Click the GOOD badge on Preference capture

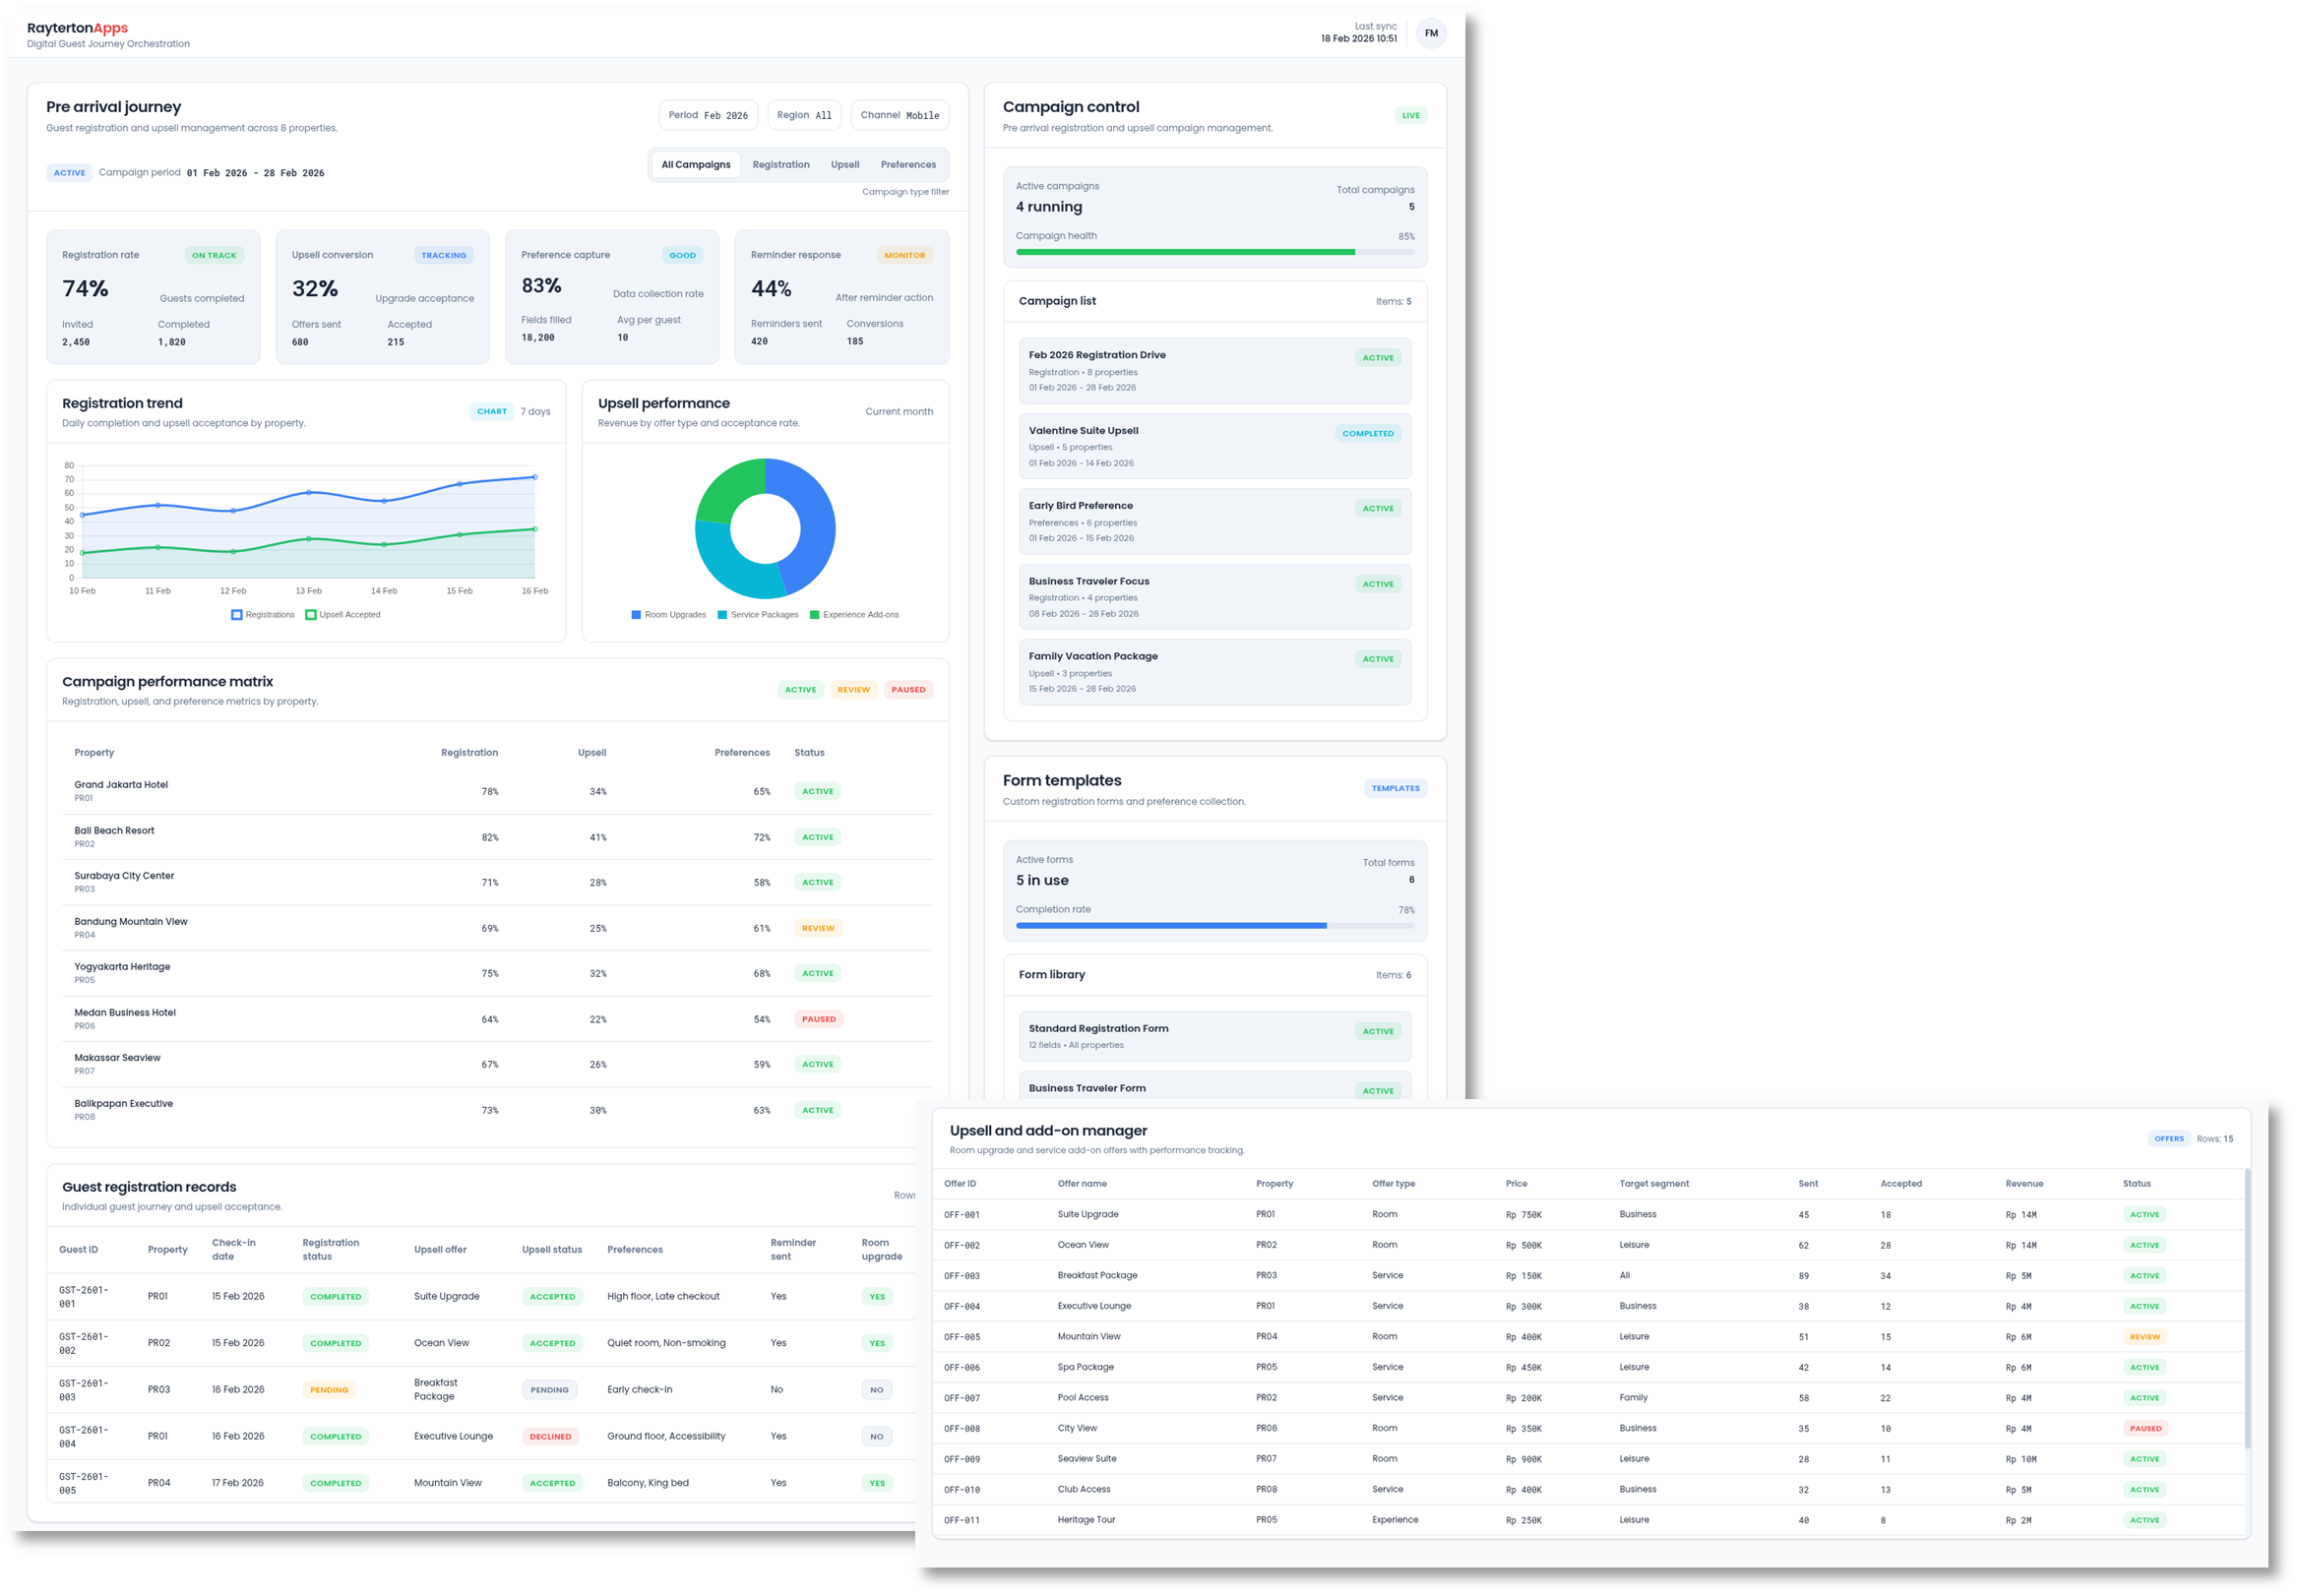point(683,255)
